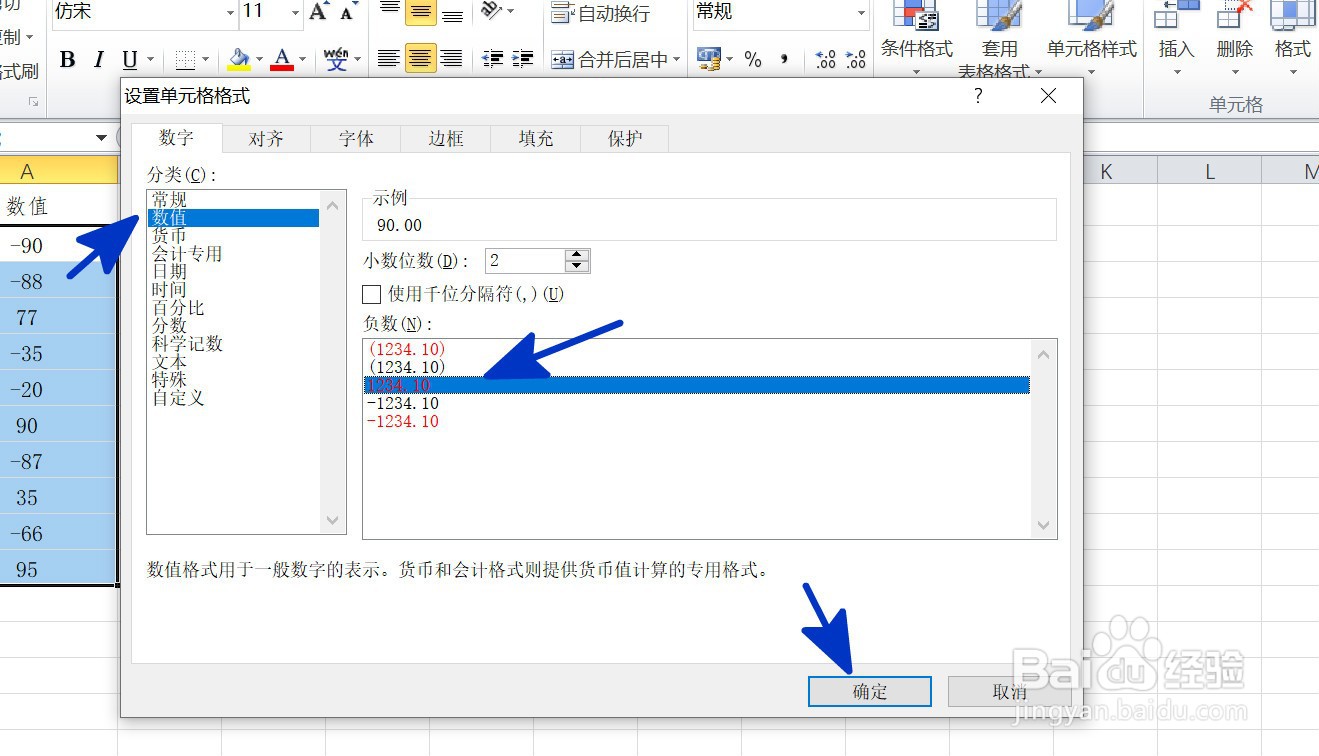Image resolution: width=1319 pixels, height=756 pixels.
Task: Click the 确定 button
Action: pos(870,691)
